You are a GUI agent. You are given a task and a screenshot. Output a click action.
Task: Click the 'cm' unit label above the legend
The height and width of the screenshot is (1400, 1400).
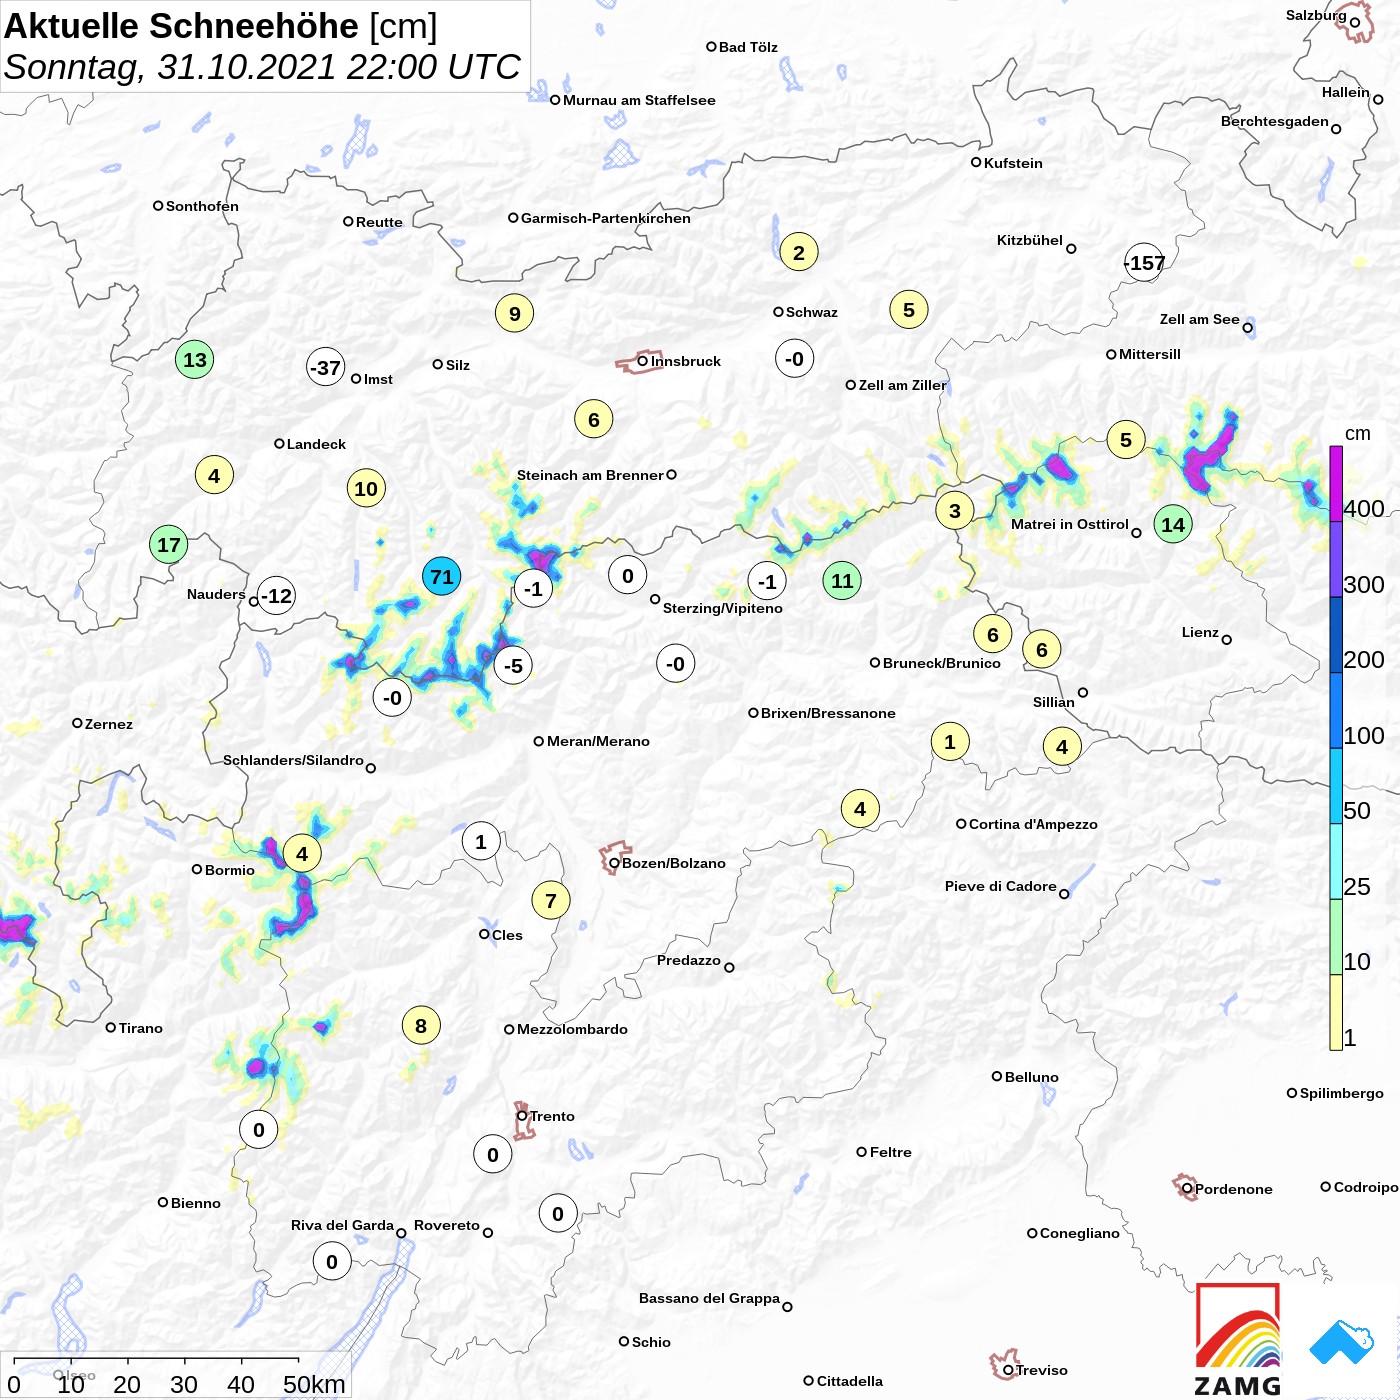click(x=1358, y=434)
